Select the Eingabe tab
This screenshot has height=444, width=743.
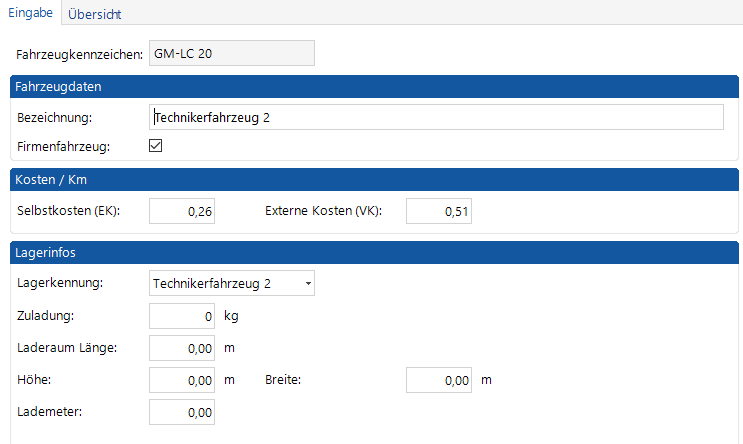pyautogui.click(x=30, y=13)
